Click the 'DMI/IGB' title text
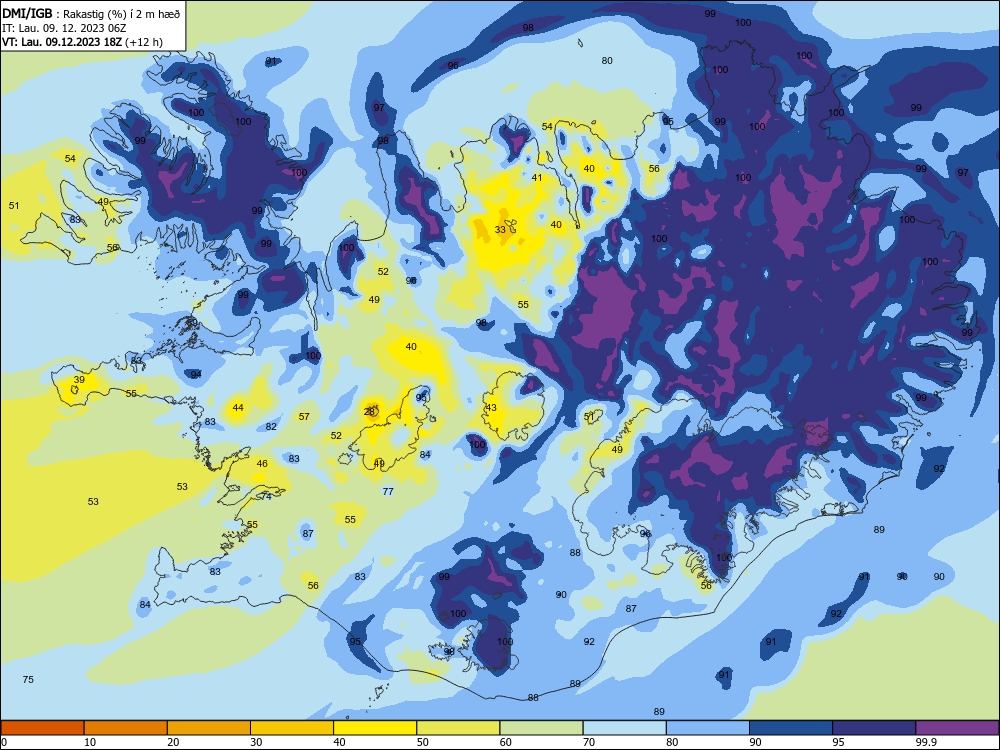 click(x=27, y=14)
